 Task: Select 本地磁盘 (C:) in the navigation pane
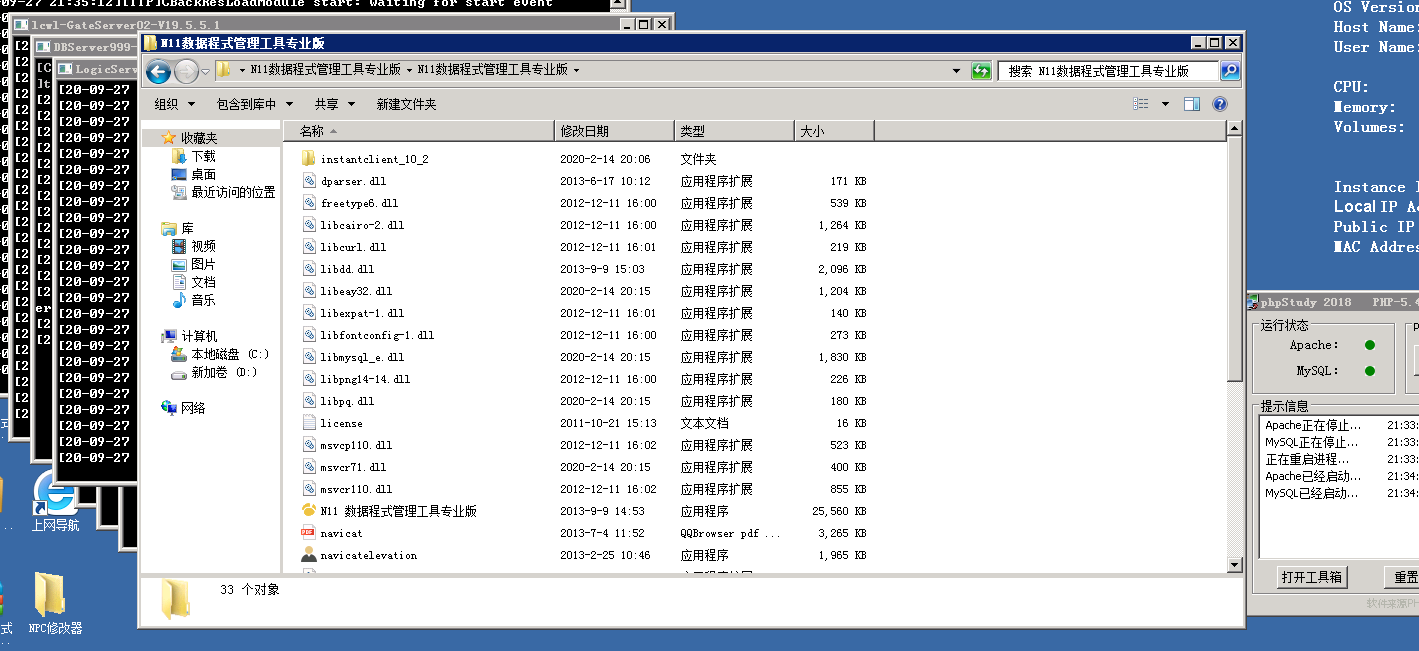click(x=230, y=354)
